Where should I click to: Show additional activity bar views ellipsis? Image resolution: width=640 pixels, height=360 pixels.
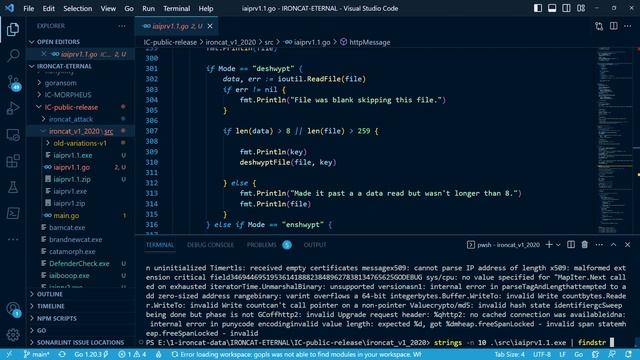(13, 240)
